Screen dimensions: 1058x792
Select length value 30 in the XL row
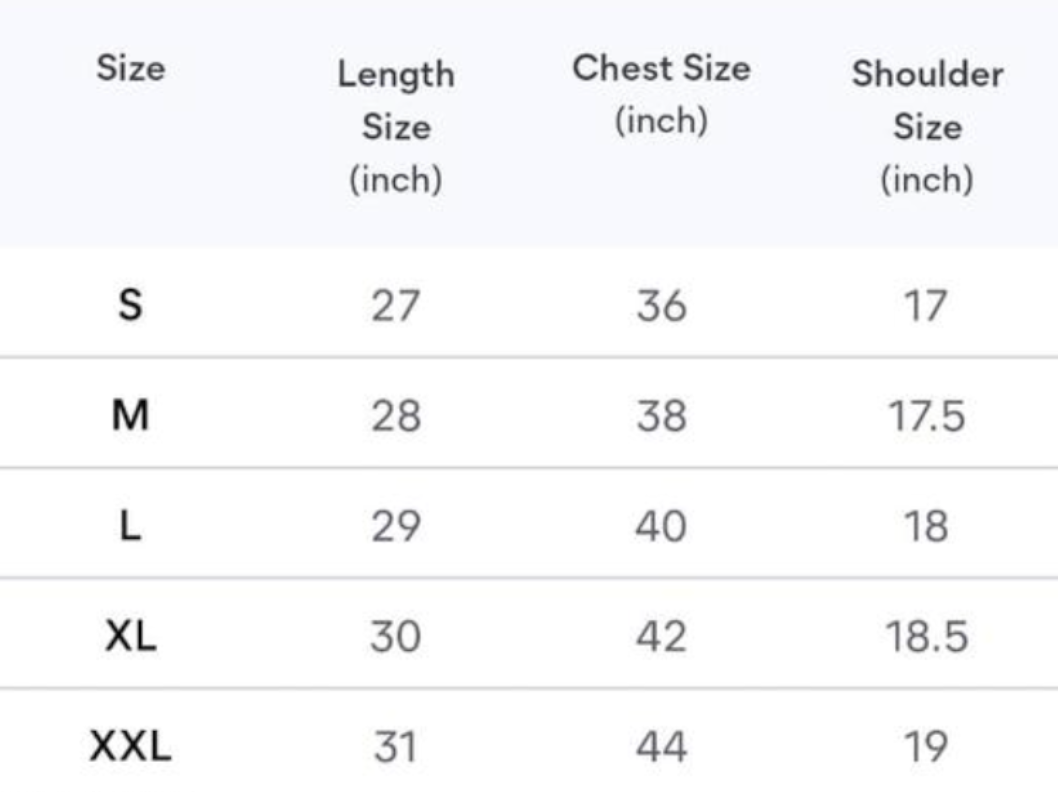pos(395,636)
